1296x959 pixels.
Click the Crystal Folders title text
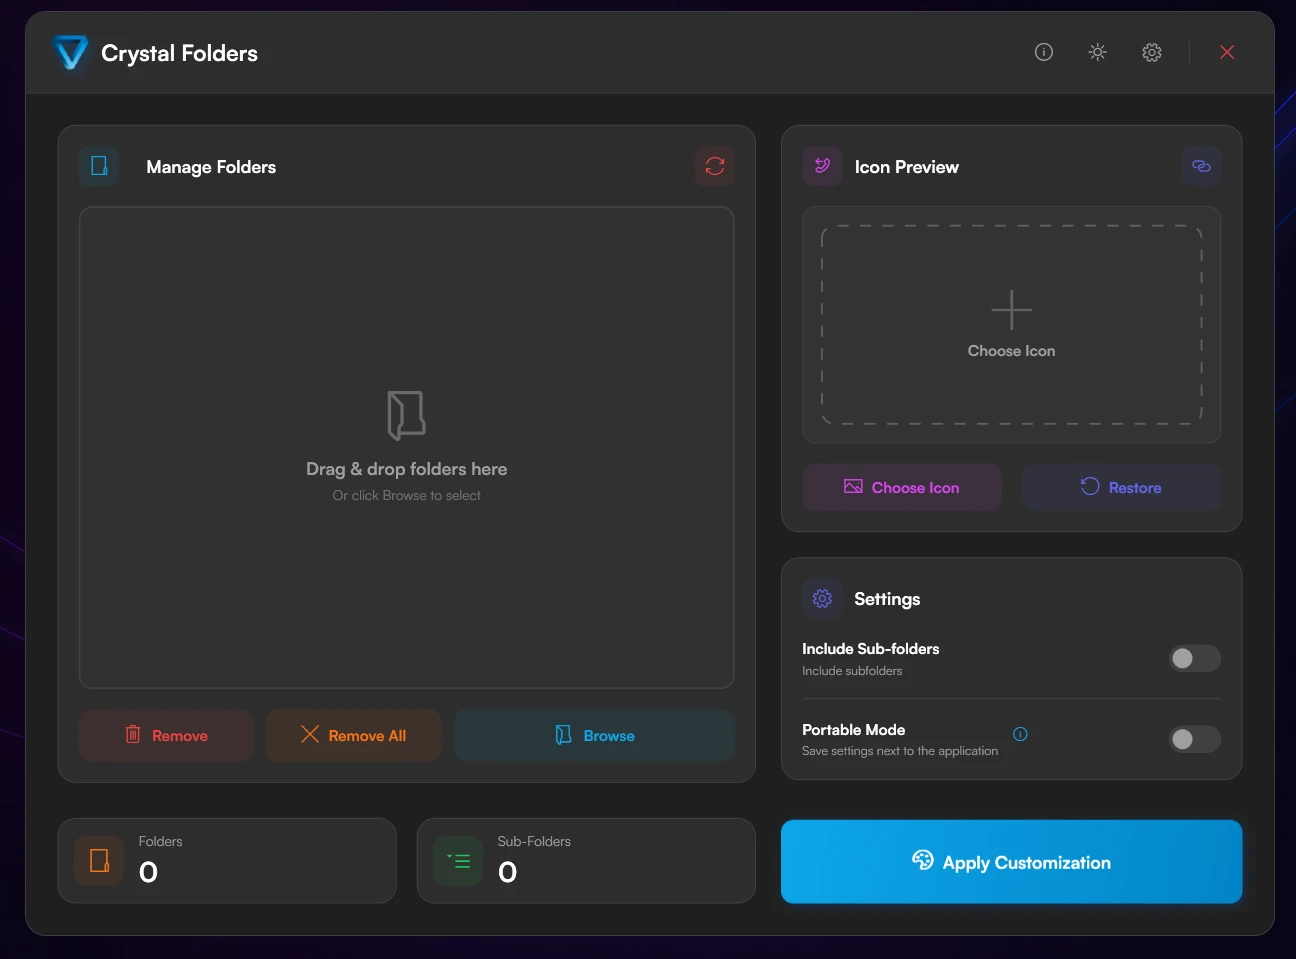coord(179,54)
